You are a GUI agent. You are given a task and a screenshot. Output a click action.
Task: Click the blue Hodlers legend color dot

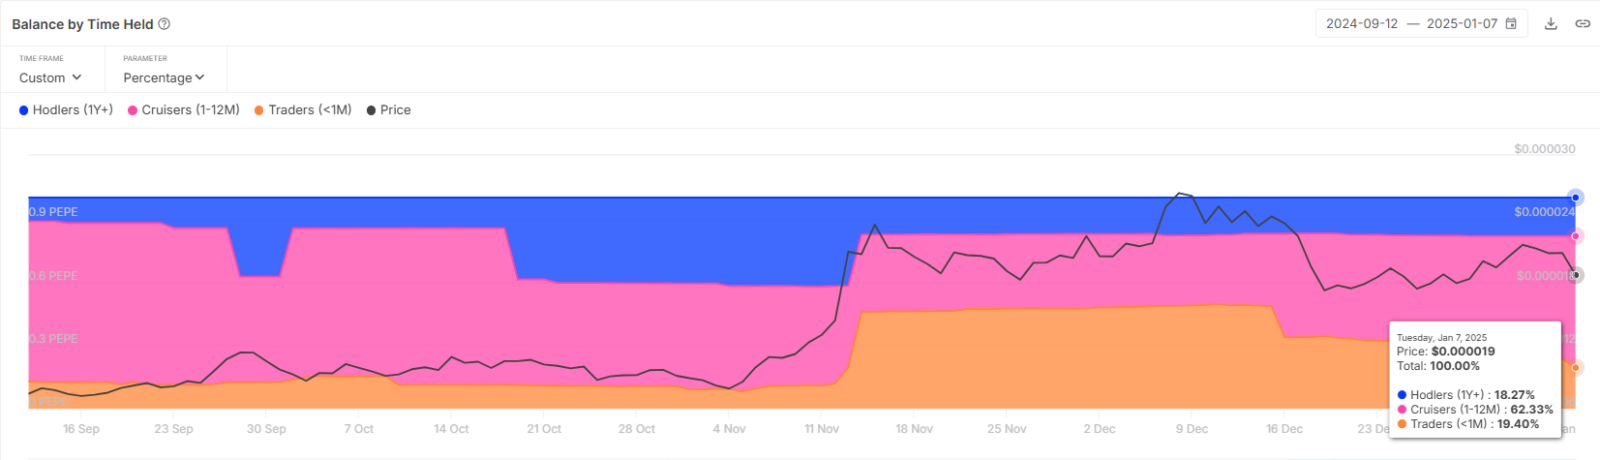pyautogui.click(x=24, y=110)
